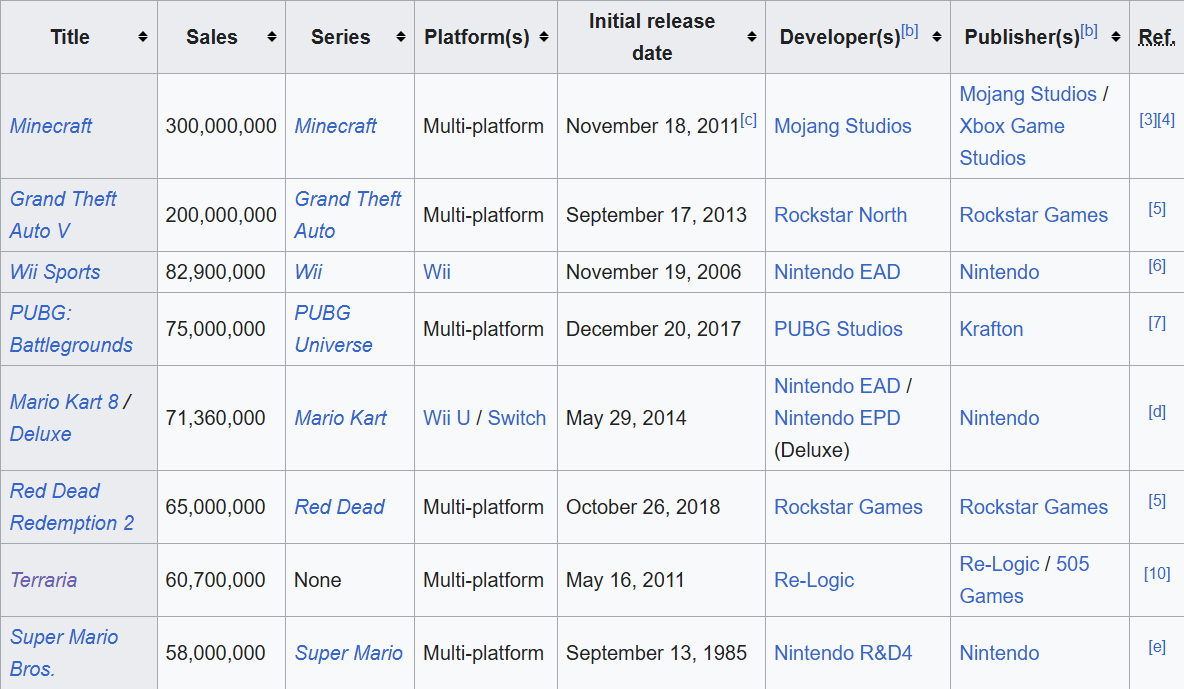Open the Nintendo R&D4 developer link

[843, 653]
